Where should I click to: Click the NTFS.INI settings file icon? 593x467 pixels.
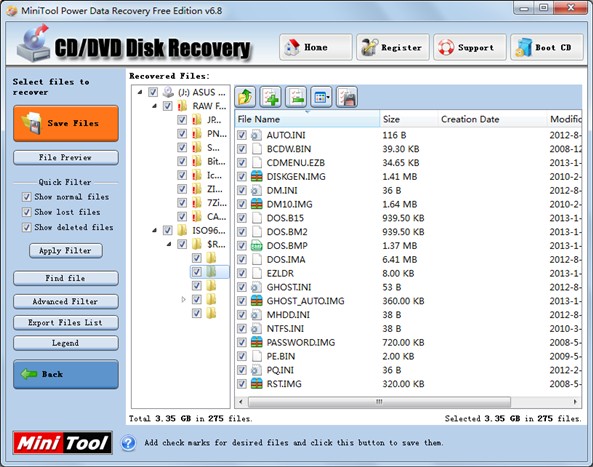(256, 329)
